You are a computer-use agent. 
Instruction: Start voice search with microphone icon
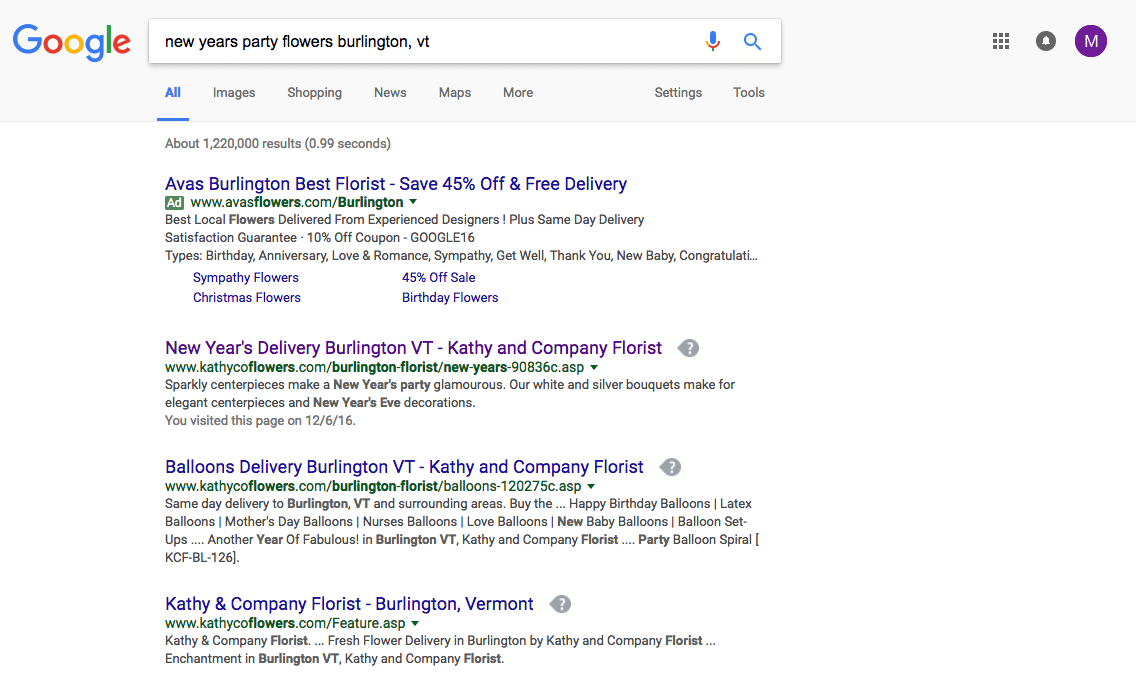pos(712,41)
